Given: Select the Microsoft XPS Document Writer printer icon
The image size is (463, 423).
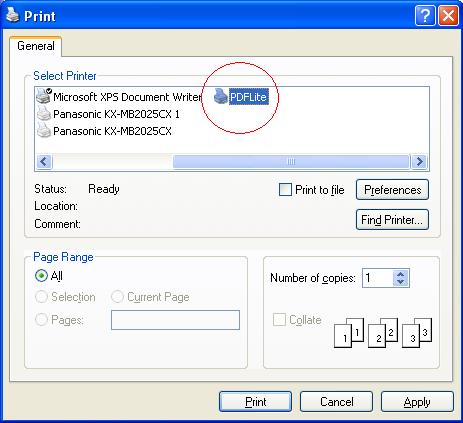Looking at the screenshot, I should 44,96.
